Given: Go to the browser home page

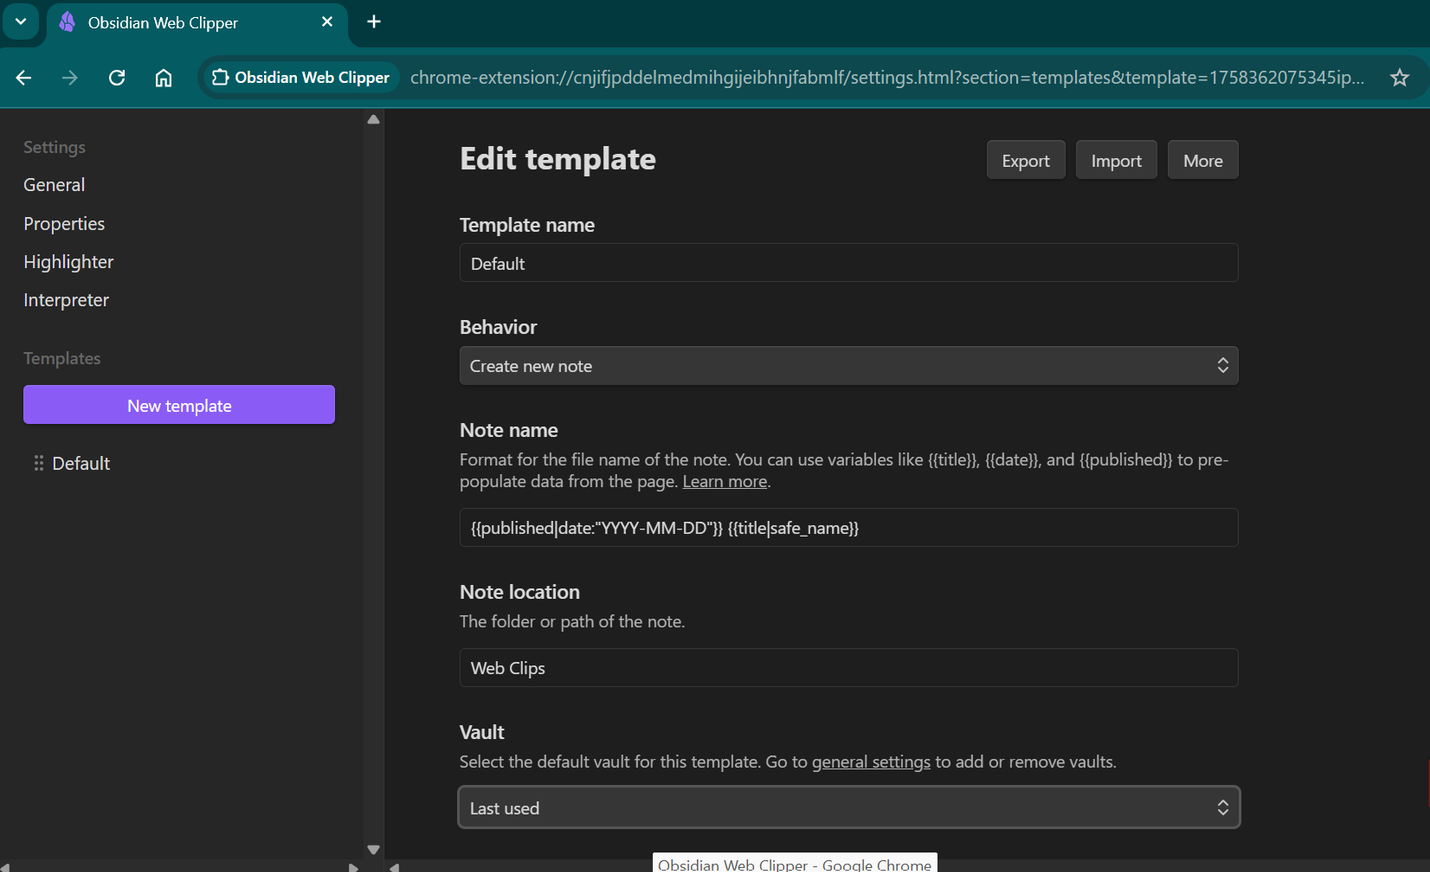Looking at the screenshot, I should 163,78.
